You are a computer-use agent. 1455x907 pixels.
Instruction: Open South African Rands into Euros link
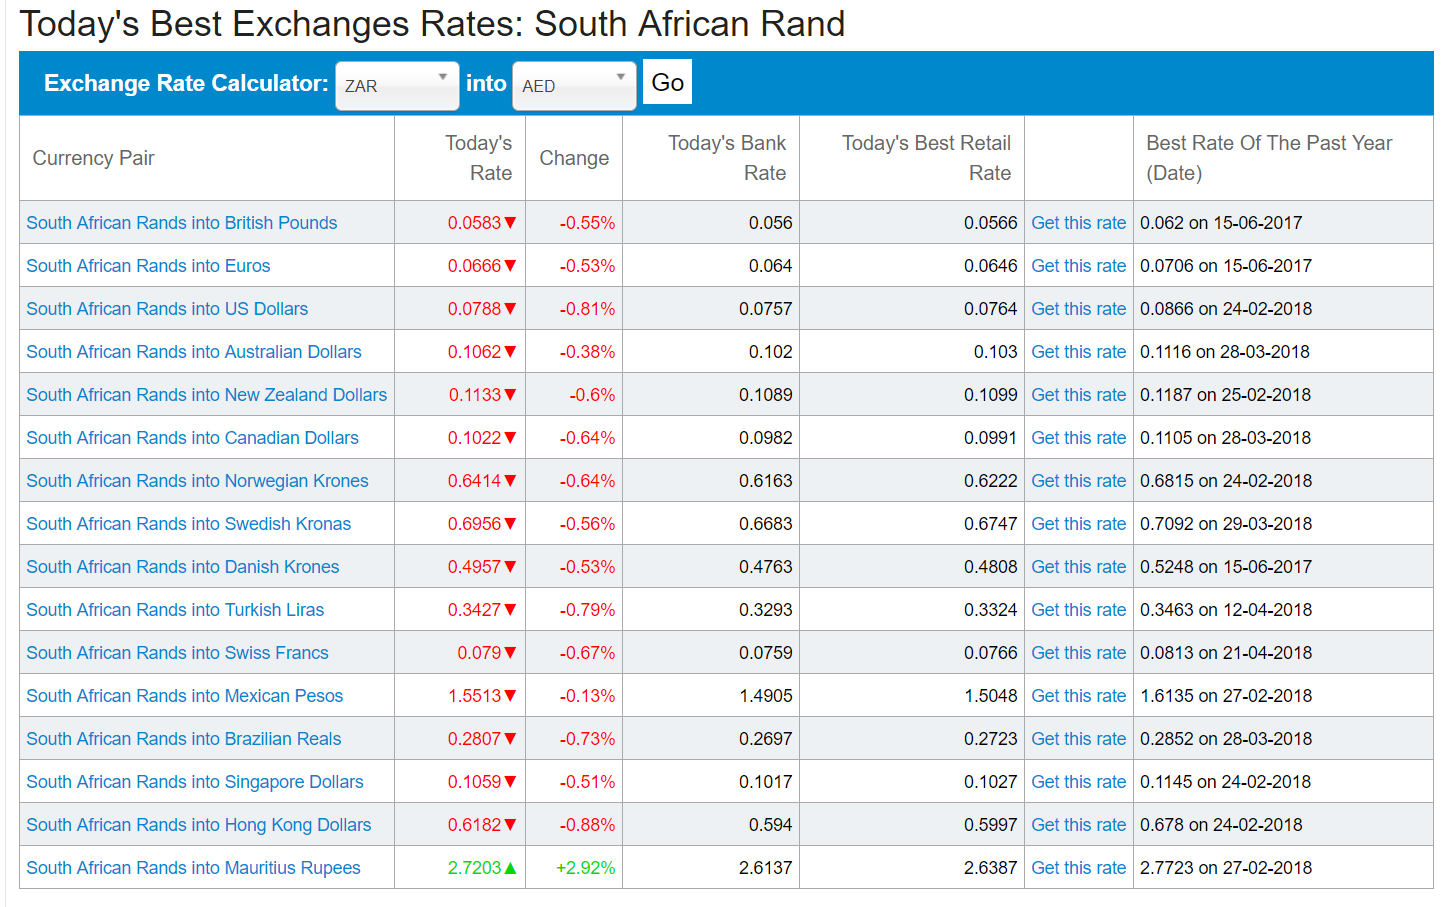tap(148, 266)
